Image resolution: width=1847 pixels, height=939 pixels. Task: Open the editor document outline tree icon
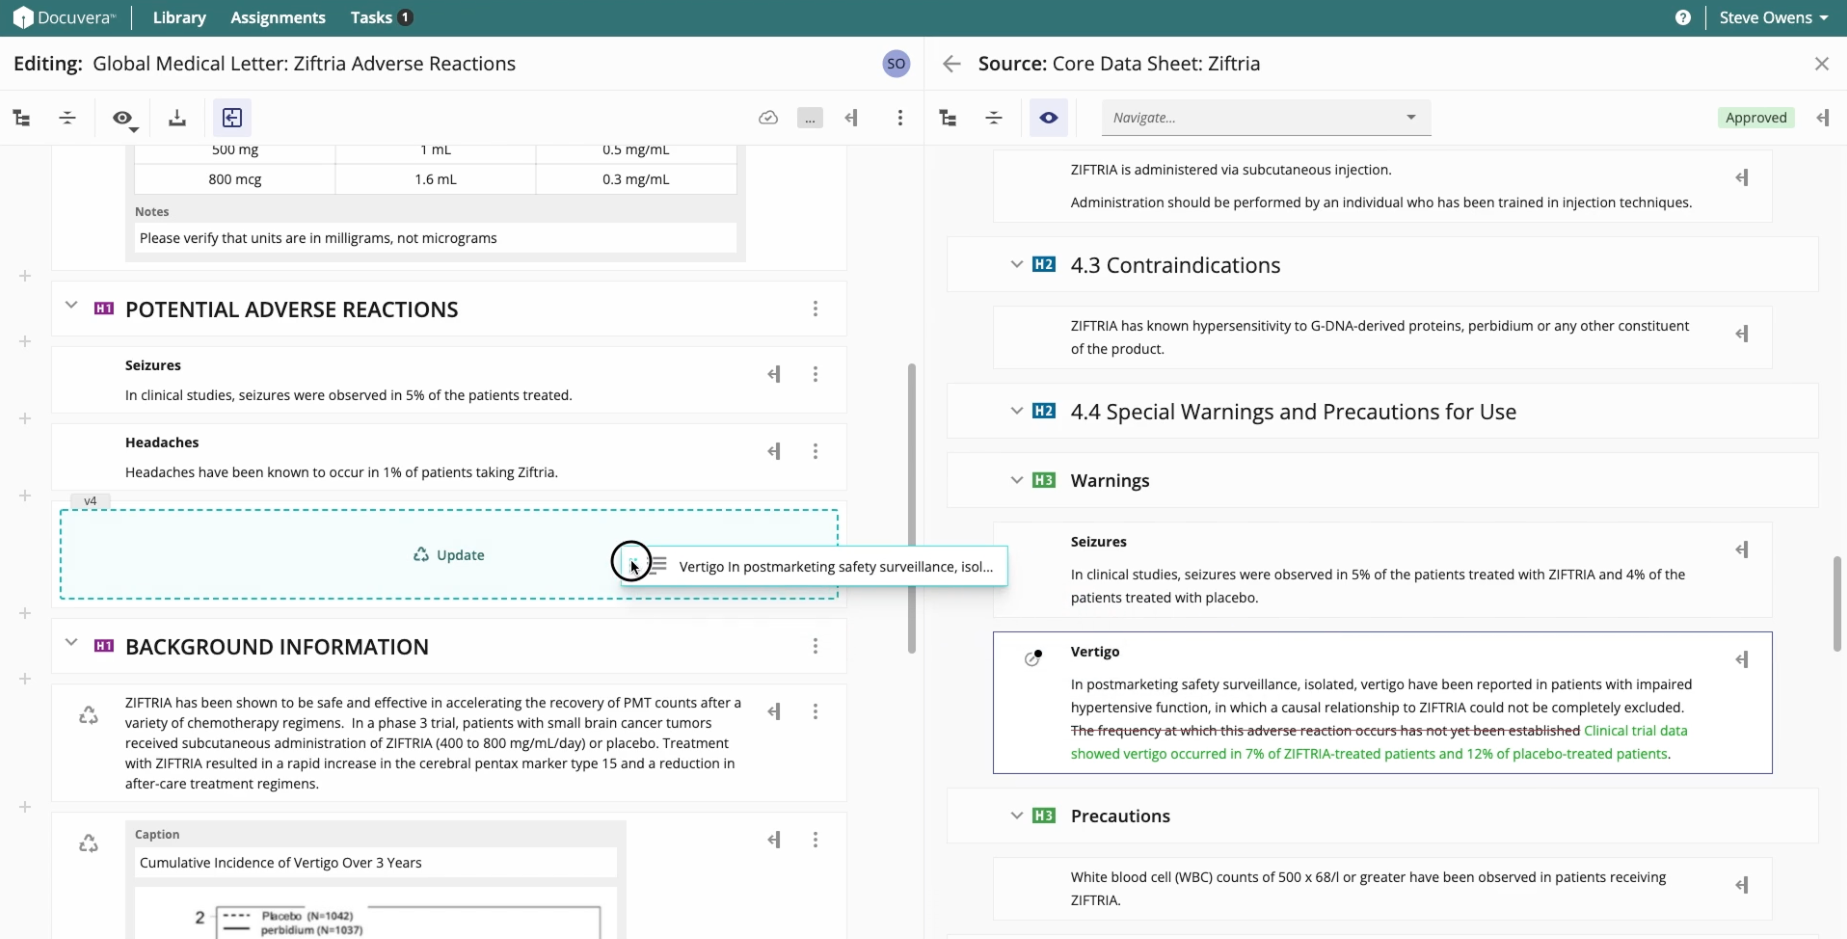(x=21, y=118)
